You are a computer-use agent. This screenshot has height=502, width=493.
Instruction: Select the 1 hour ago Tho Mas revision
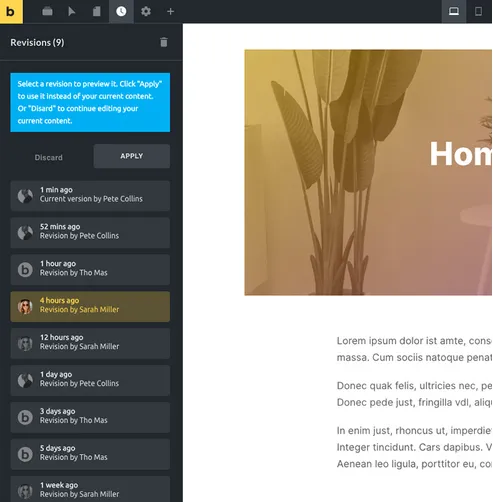(90, 270)
